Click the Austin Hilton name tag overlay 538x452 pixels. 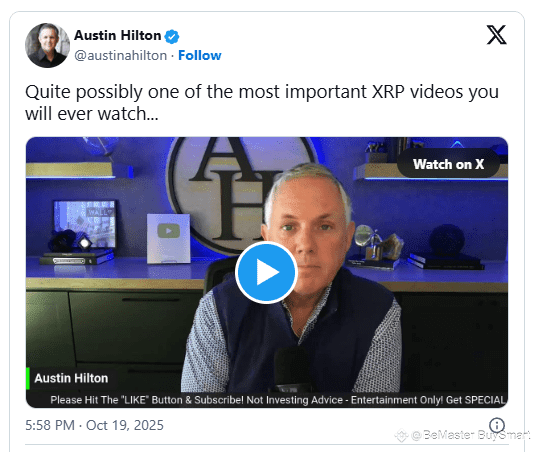pyautogui.click(x=71, y=378)
